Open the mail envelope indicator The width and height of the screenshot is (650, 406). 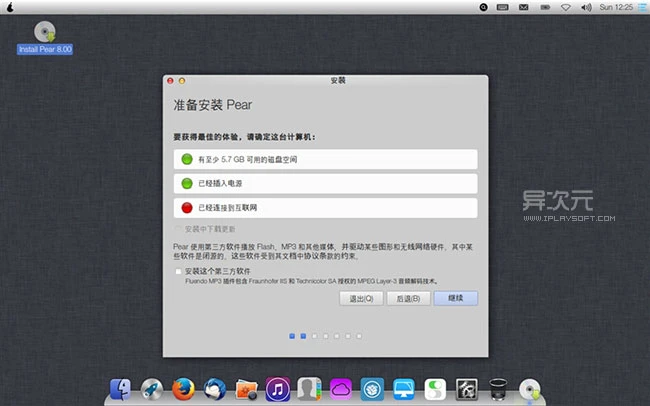524,7
